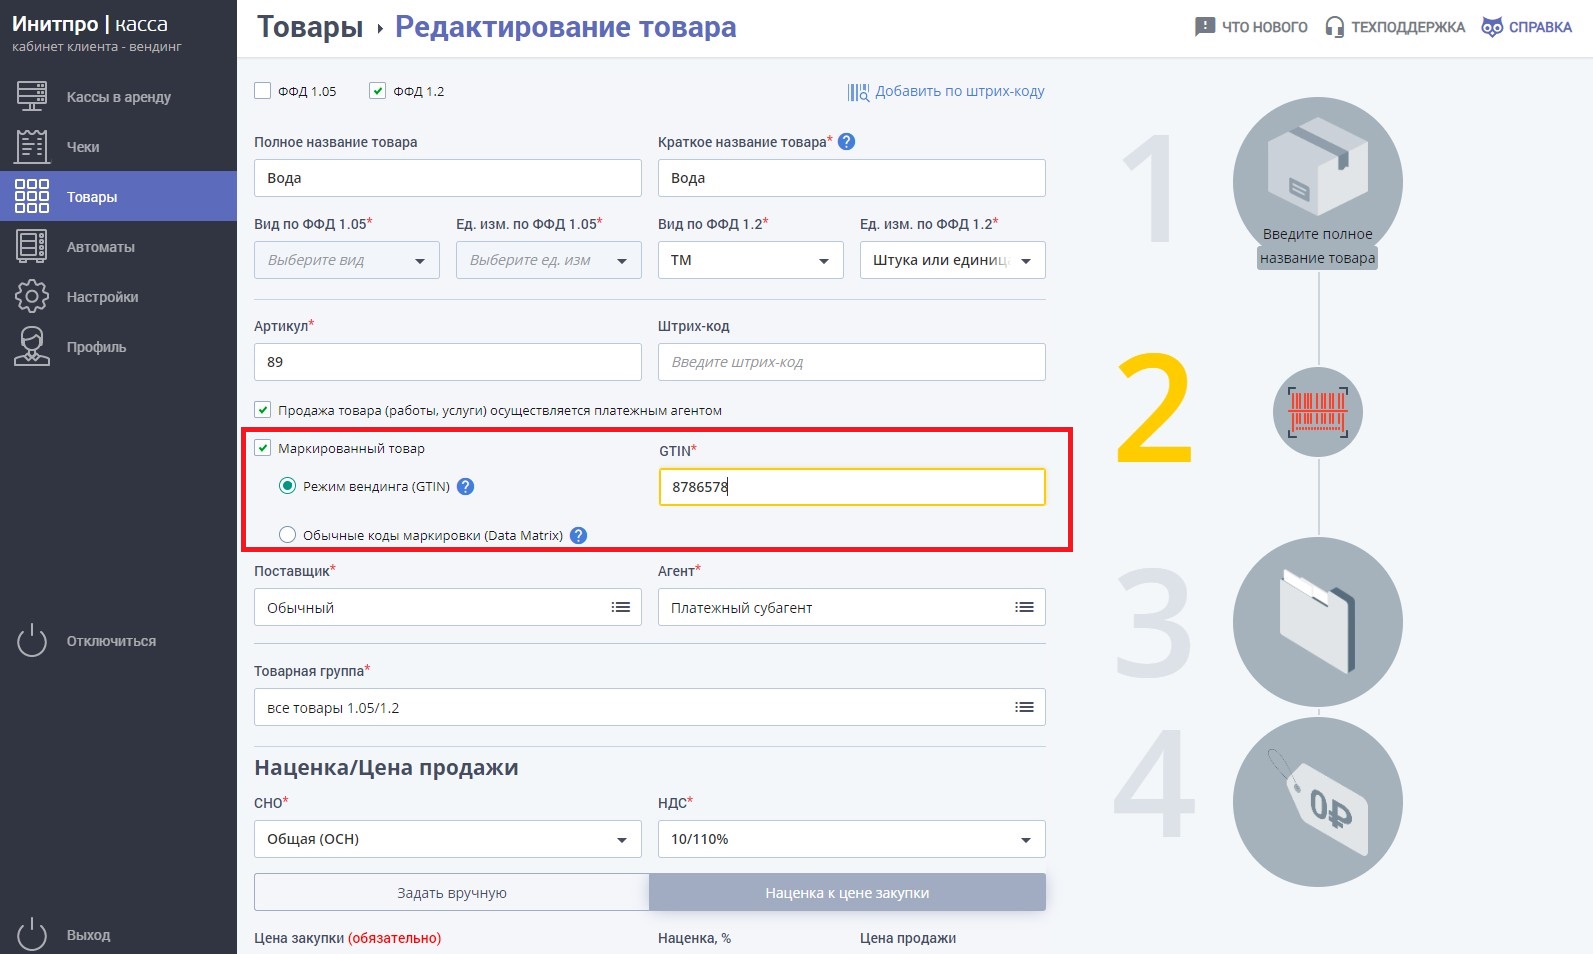
Task: Open Агент selector showing Платежный субагент
Action: tap(852, 607)
